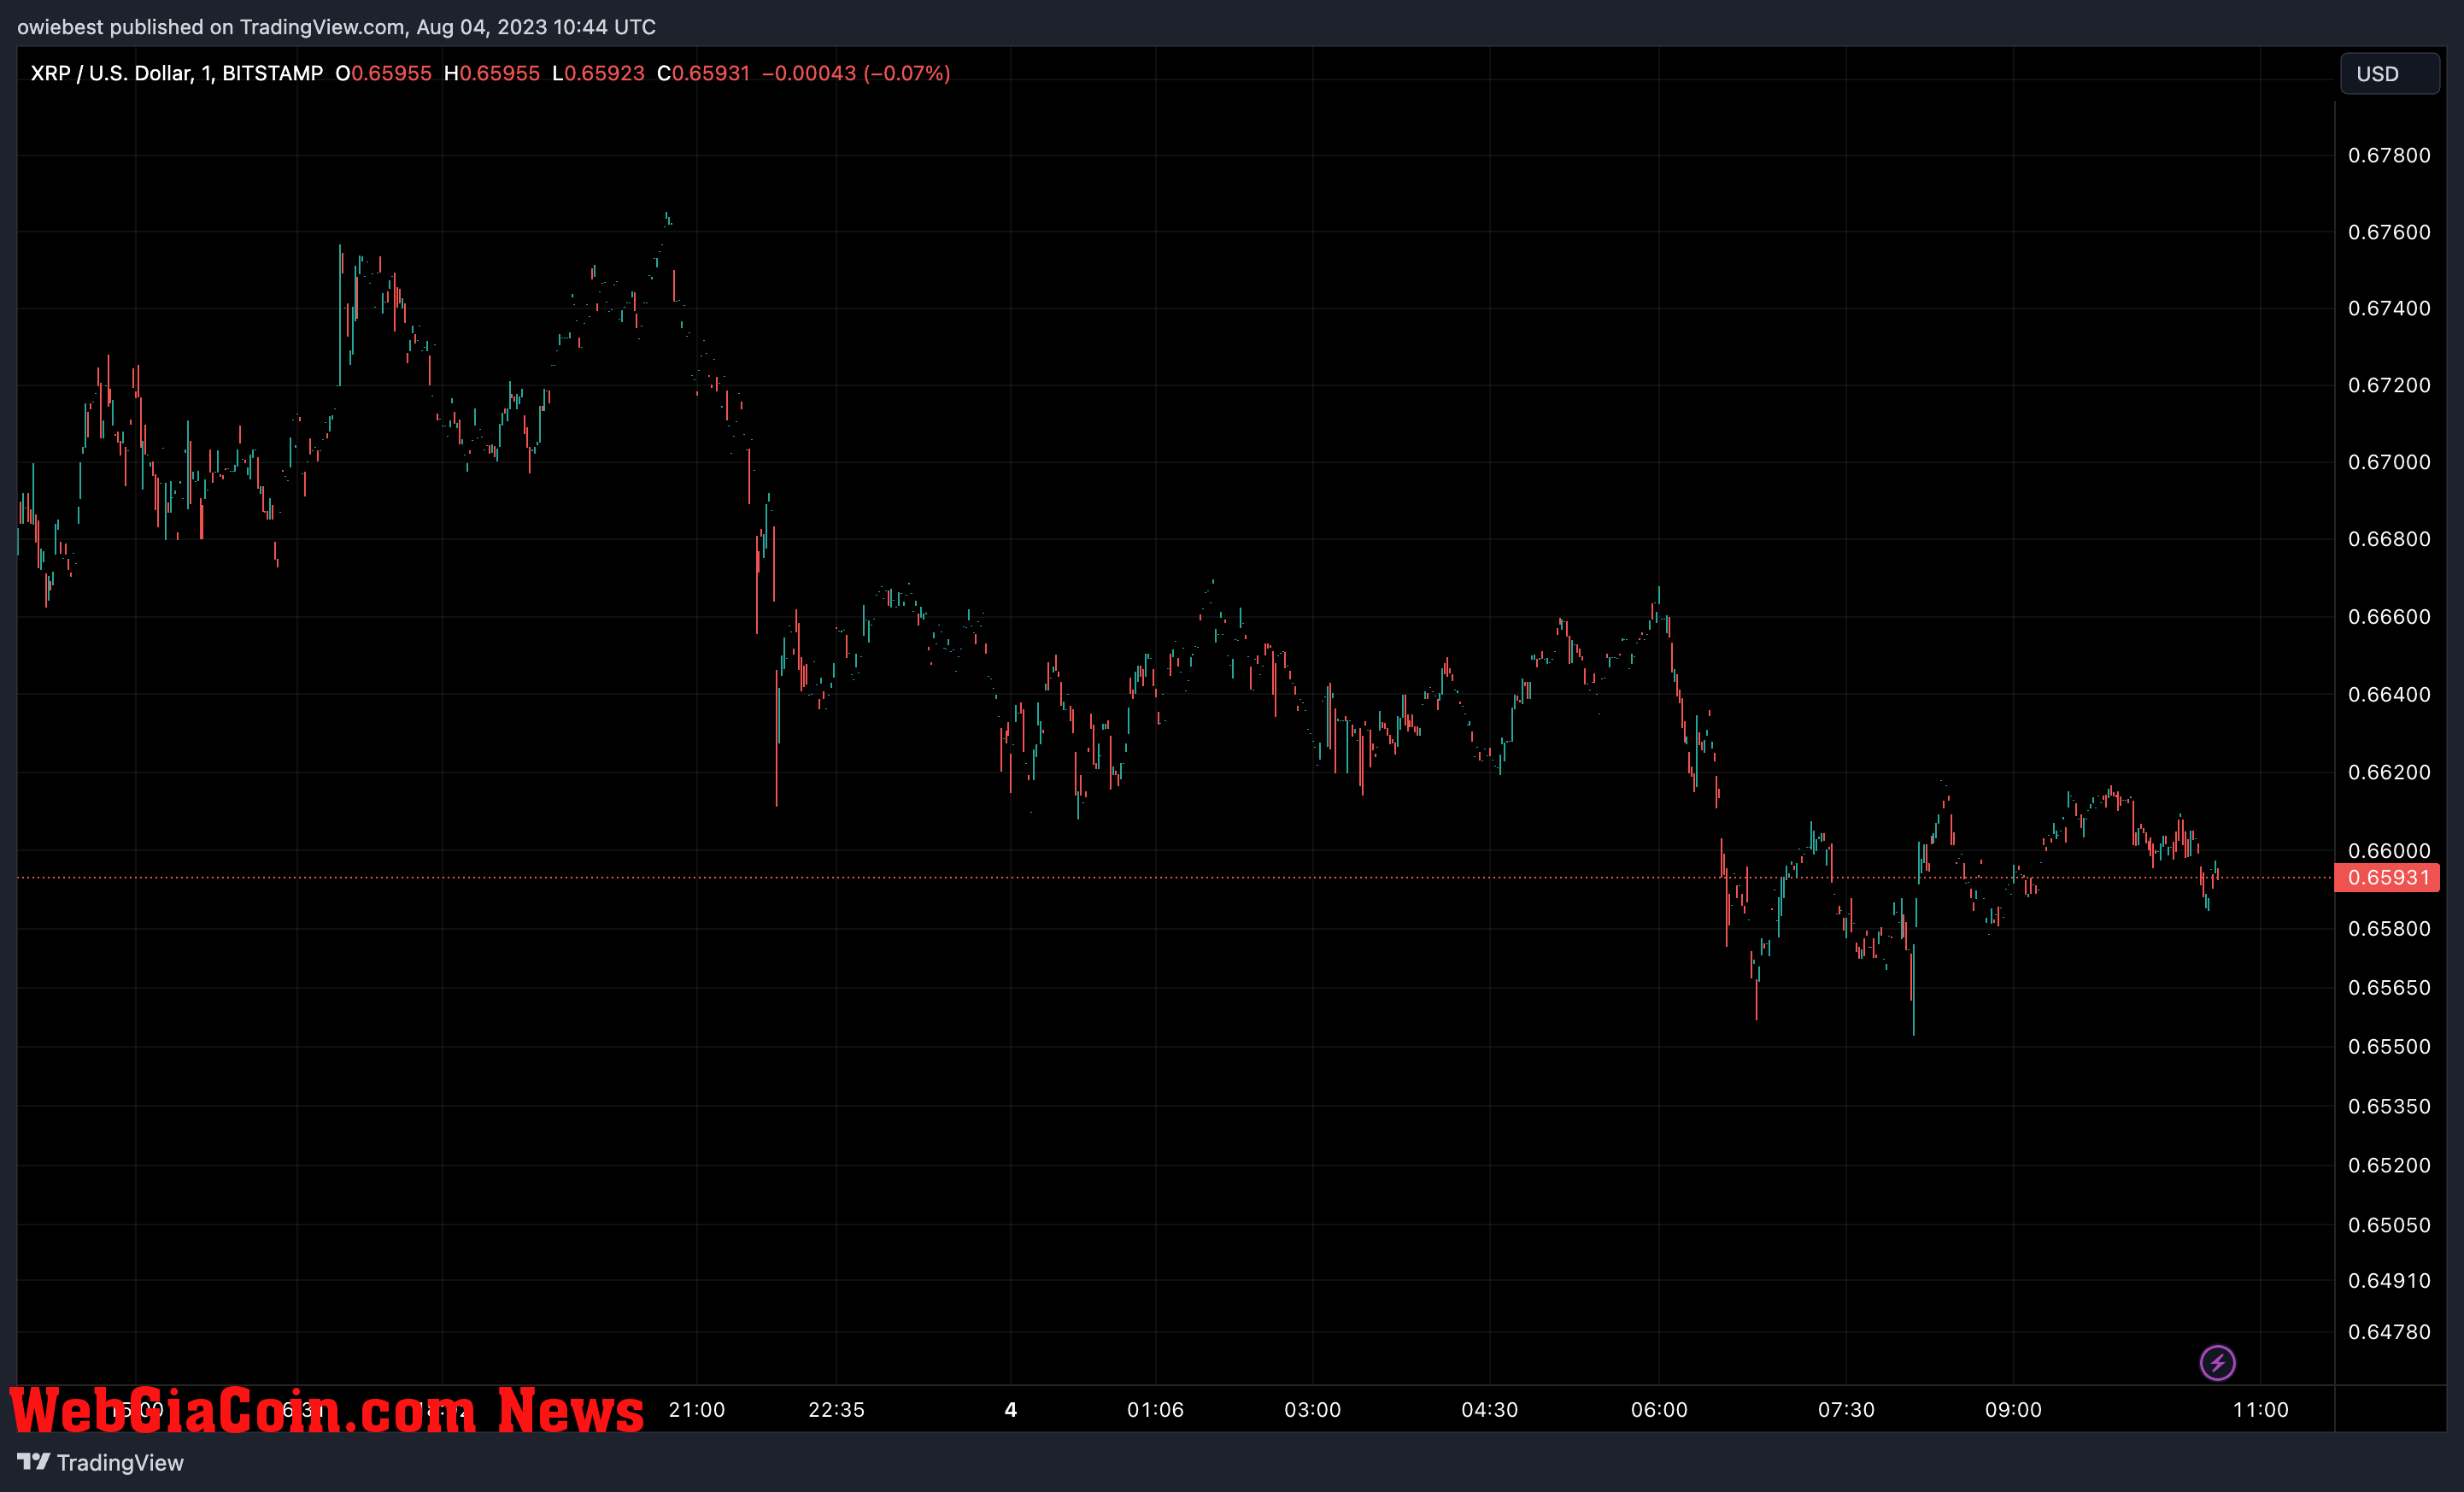Click the 09:00 time axis label
The width and height of the screenshot is (2464, 1492).
tap(2014, 1410)
